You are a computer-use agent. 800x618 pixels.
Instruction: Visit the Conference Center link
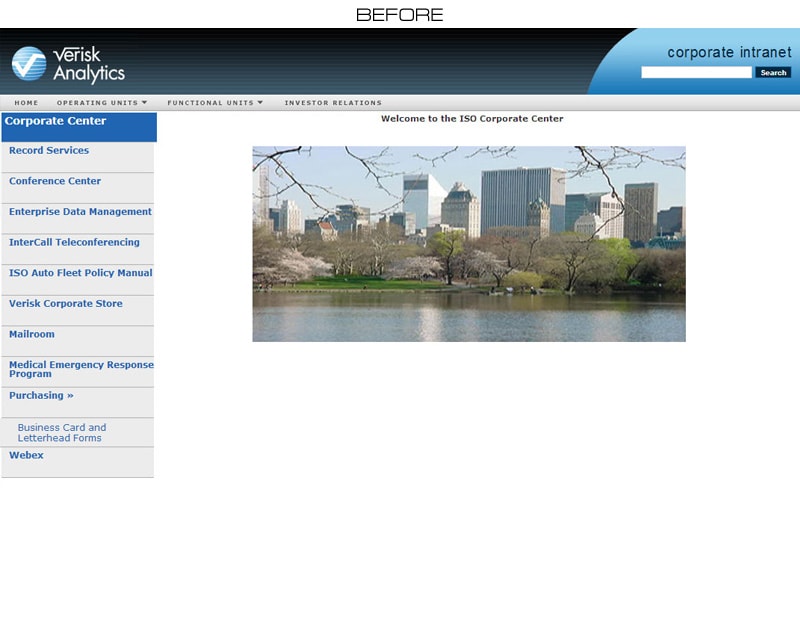coord(52,181)
